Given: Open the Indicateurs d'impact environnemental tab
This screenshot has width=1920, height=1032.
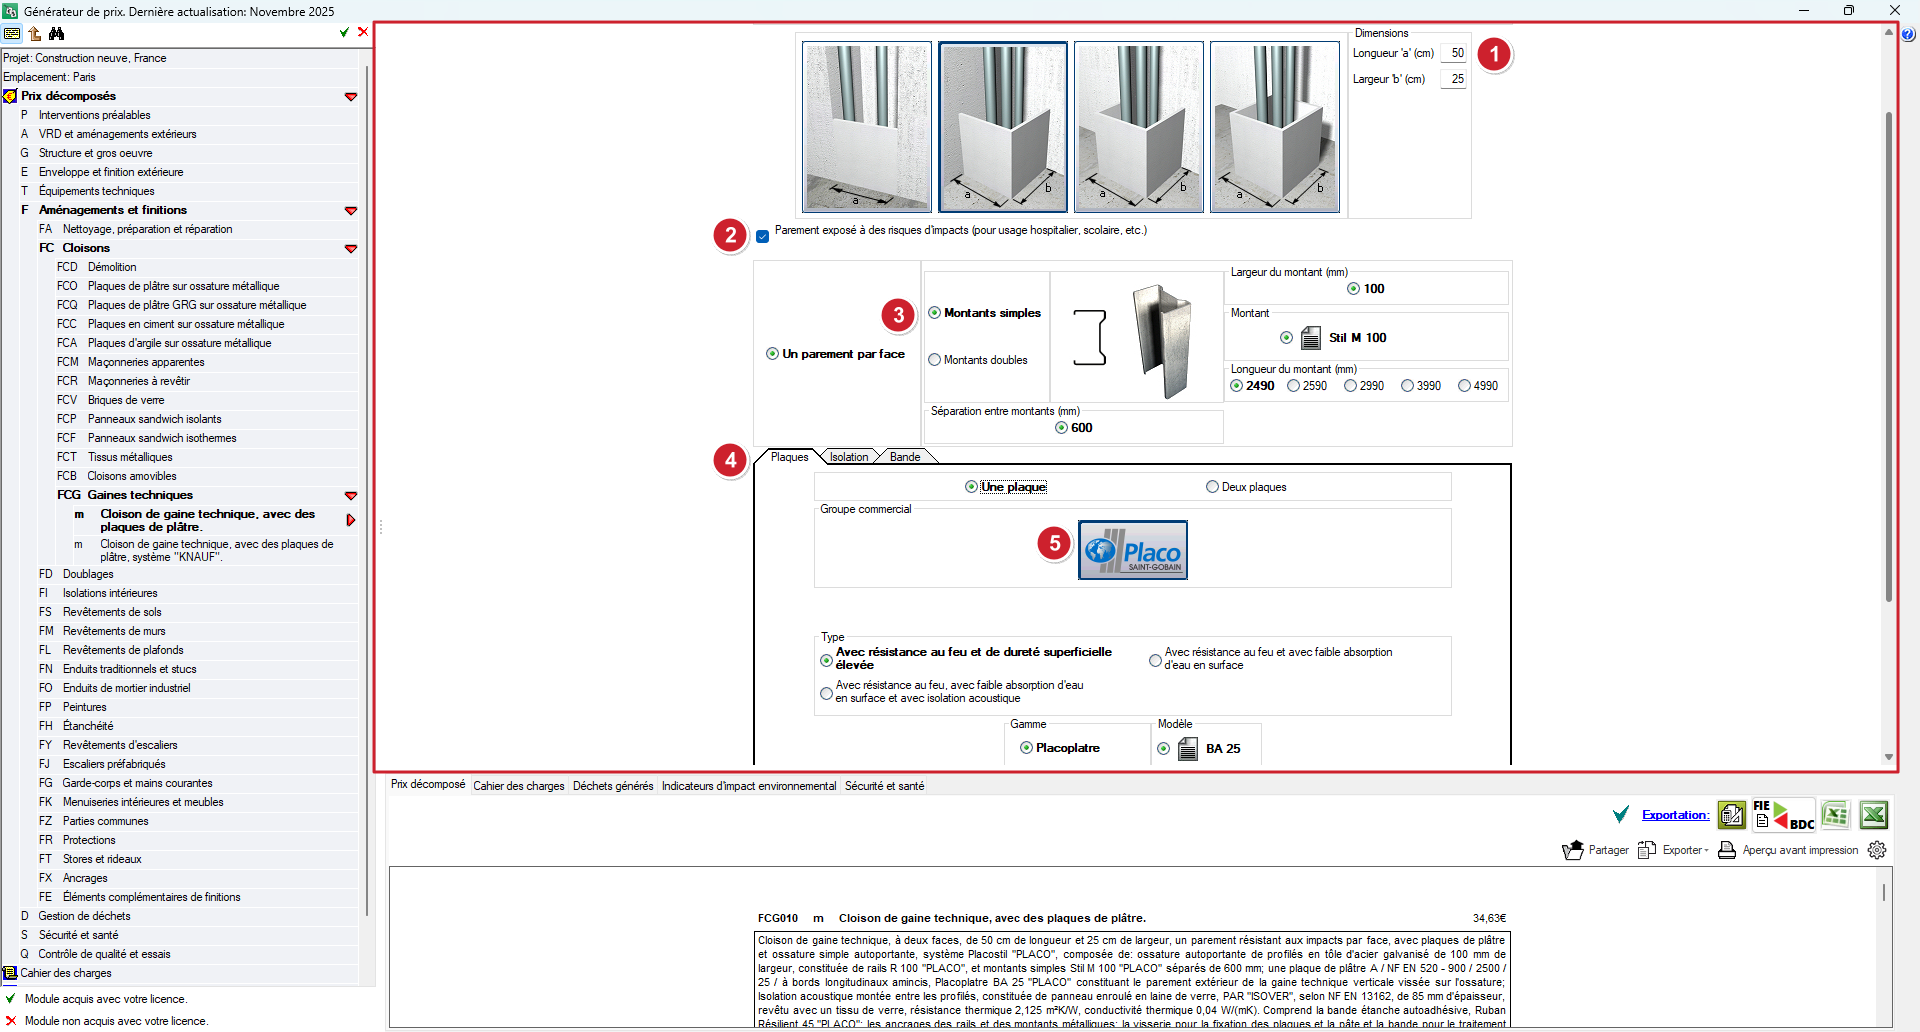Looking at the screenshot, I should coord(749,786).
